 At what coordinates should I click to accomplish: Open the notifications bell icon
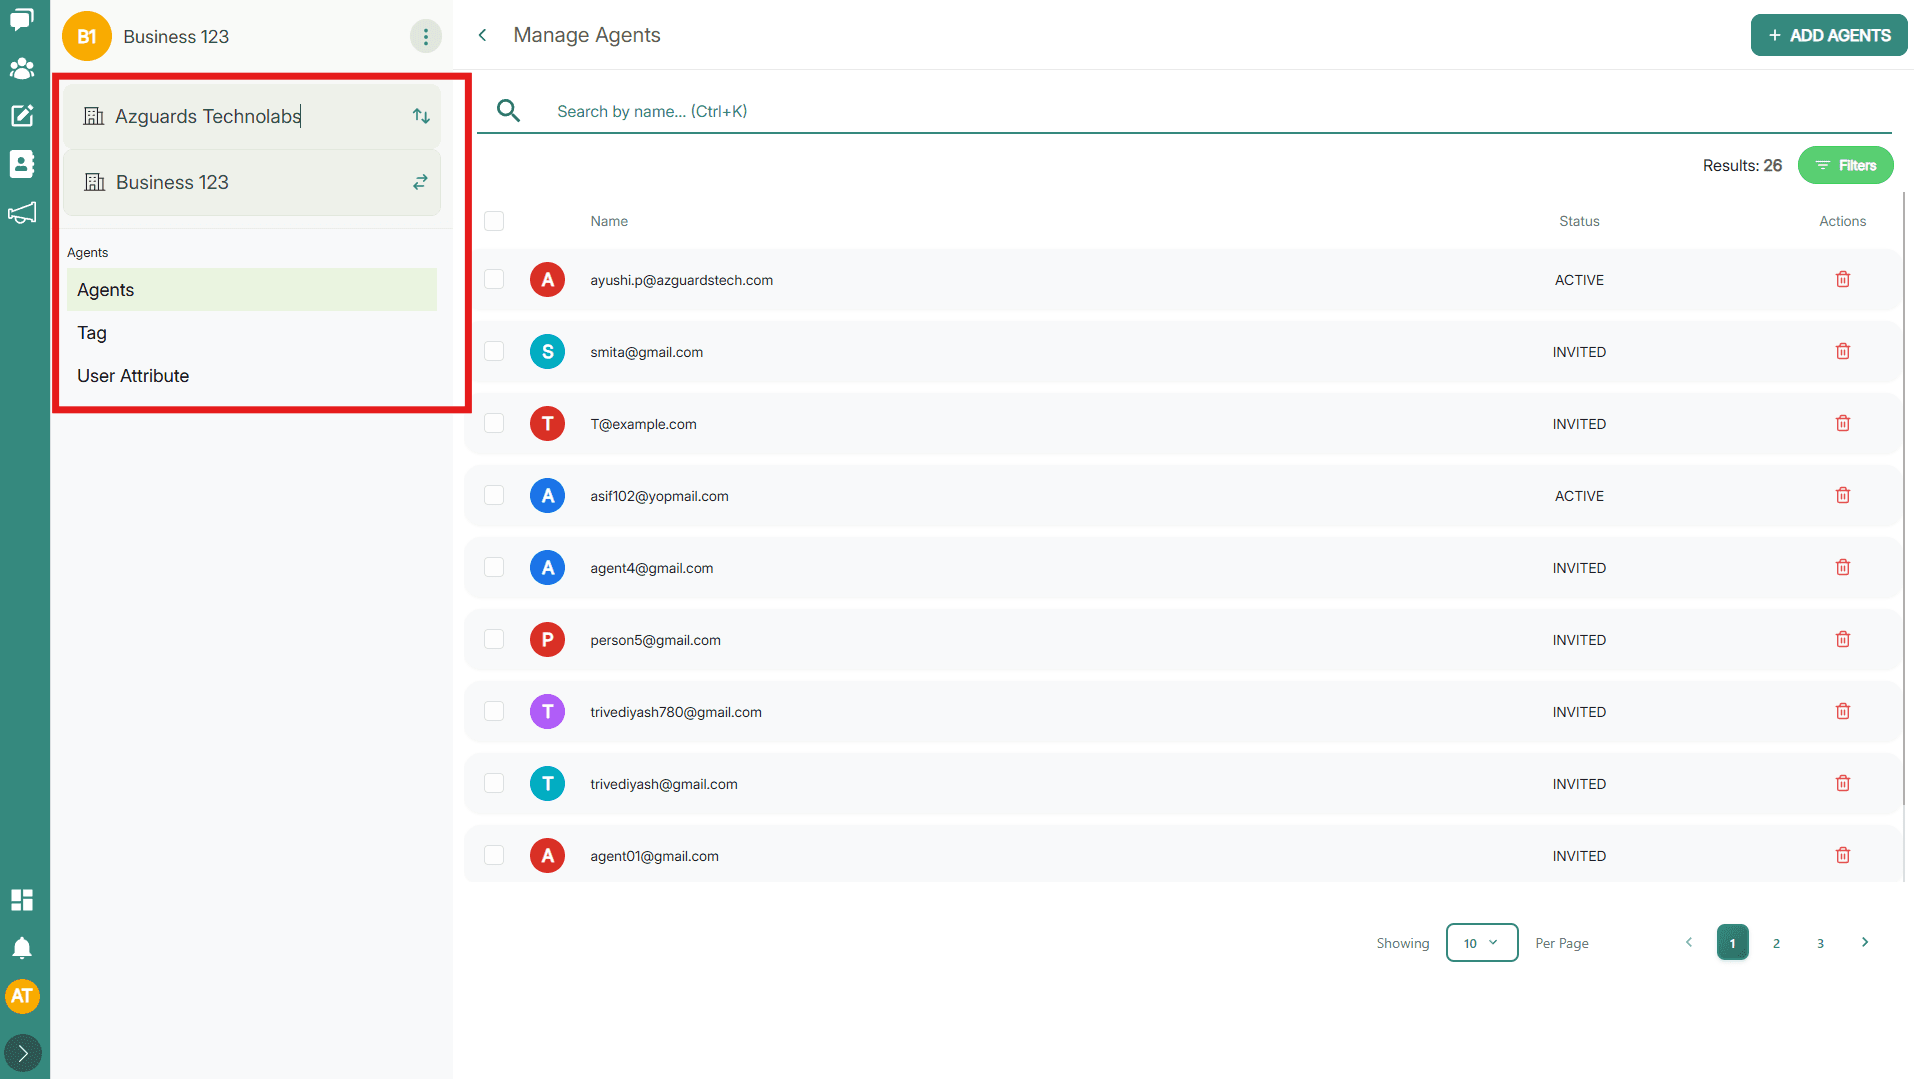(x=22, y=948)
